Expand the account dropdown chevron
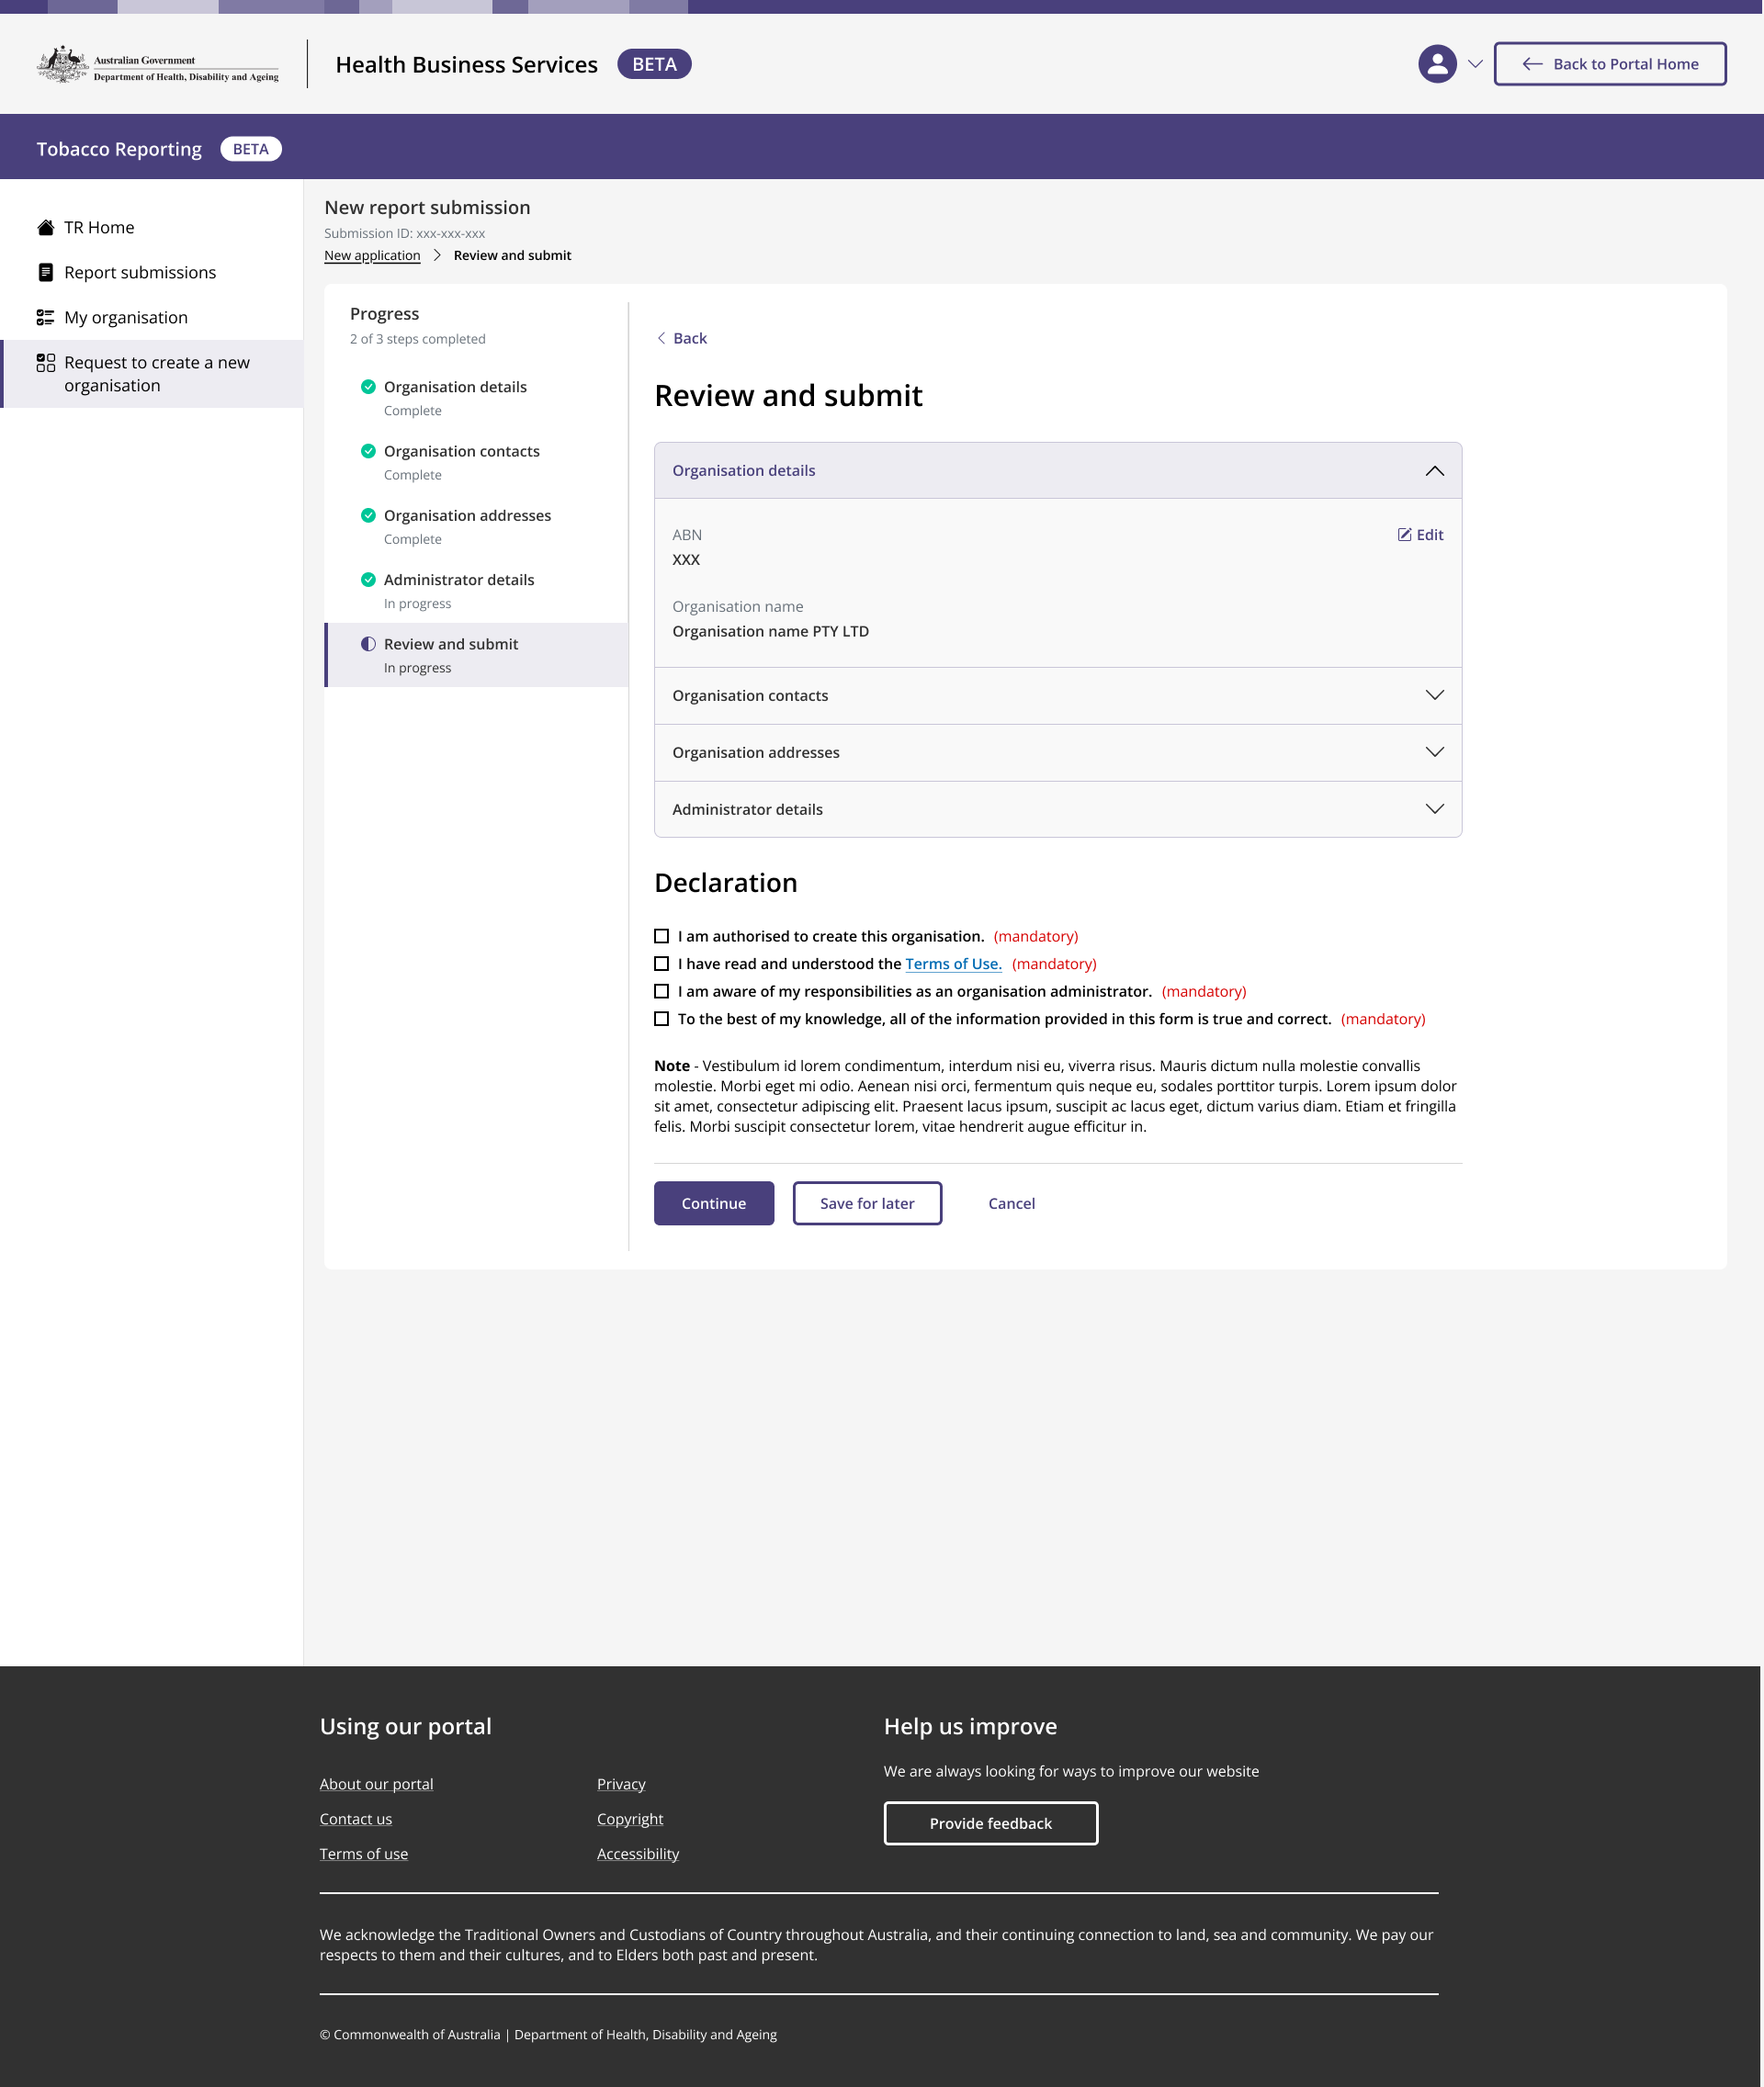Image resolution: width=1764 pixels, height=2087 pixels. point(1475,64)
